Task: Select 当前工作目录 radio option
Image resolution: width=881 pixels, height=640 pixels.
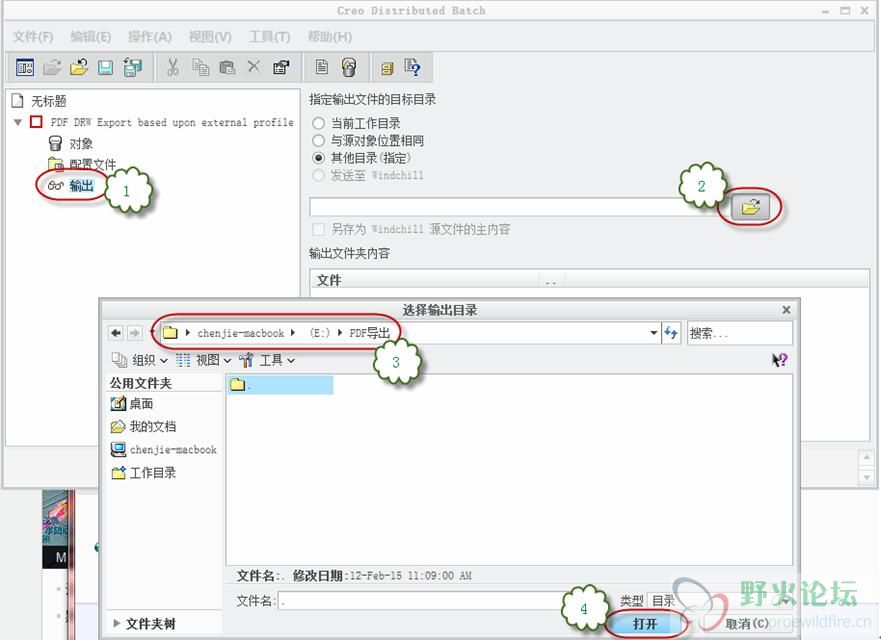Action: point(319,123)
